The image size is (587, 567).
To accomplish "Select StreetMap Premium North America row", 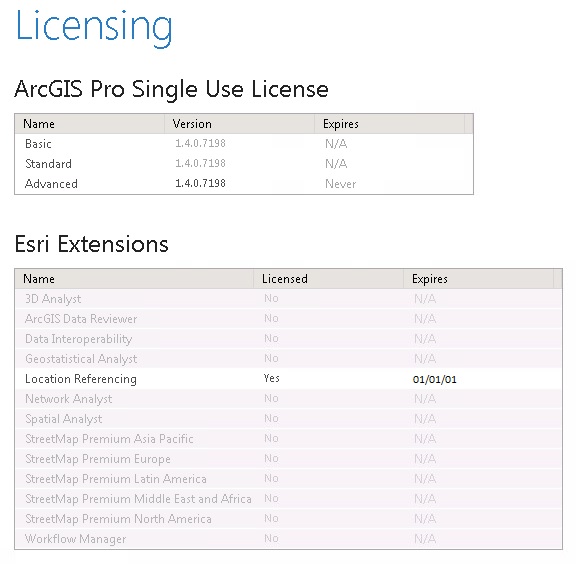I will click(x=288, y=519).
